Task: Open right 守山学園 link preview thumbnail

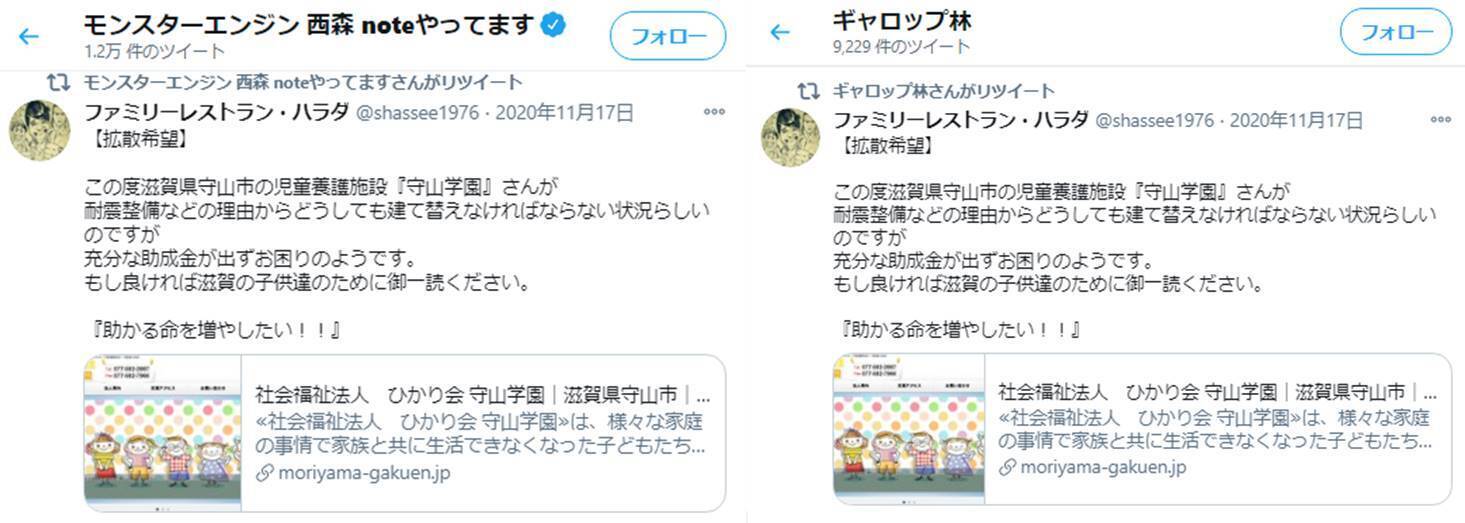Action: (908, 428)
